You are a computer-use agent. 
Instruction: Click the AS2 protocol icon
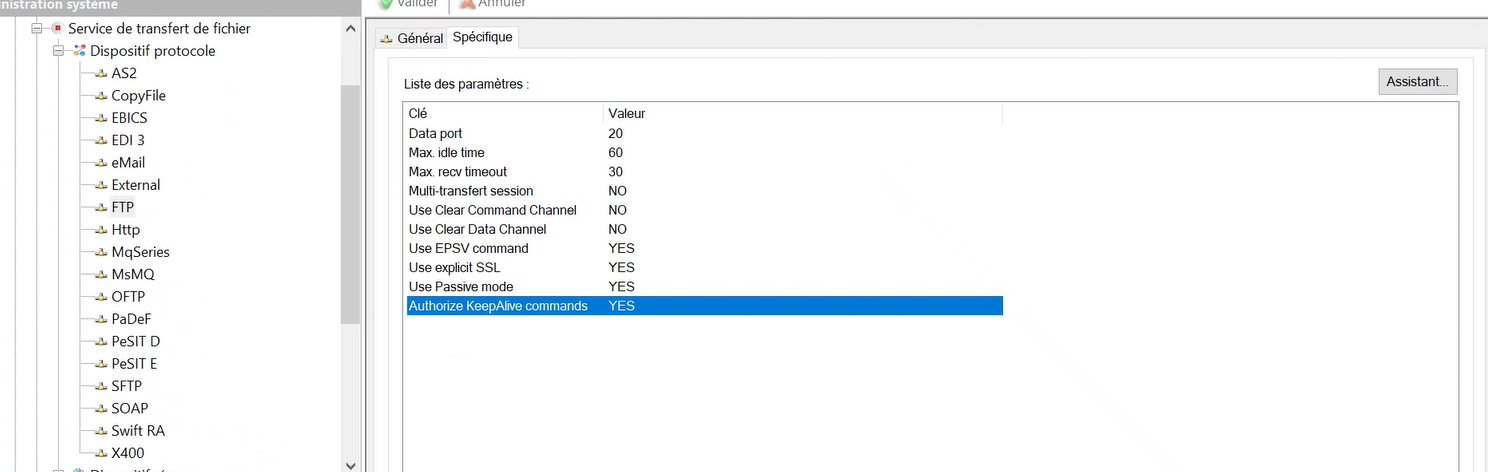click(x=100, y=74)
